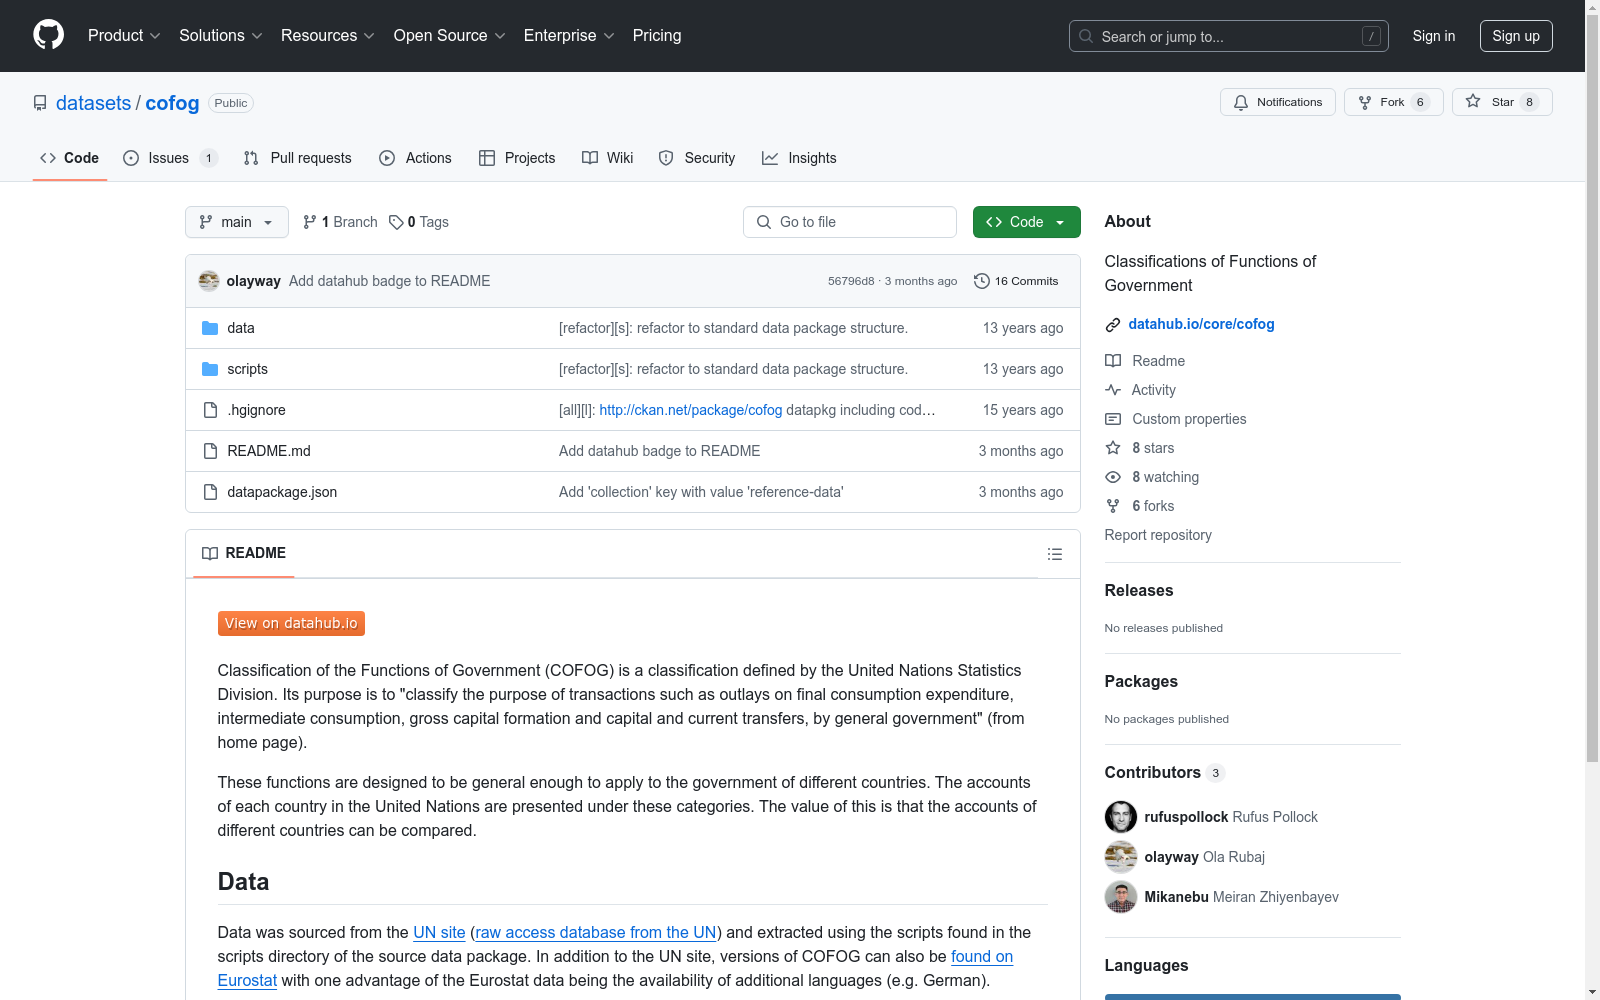This screenshot has height=1000, width=1600.
Task: Open the UN site link
Action: tap(439, 932)
